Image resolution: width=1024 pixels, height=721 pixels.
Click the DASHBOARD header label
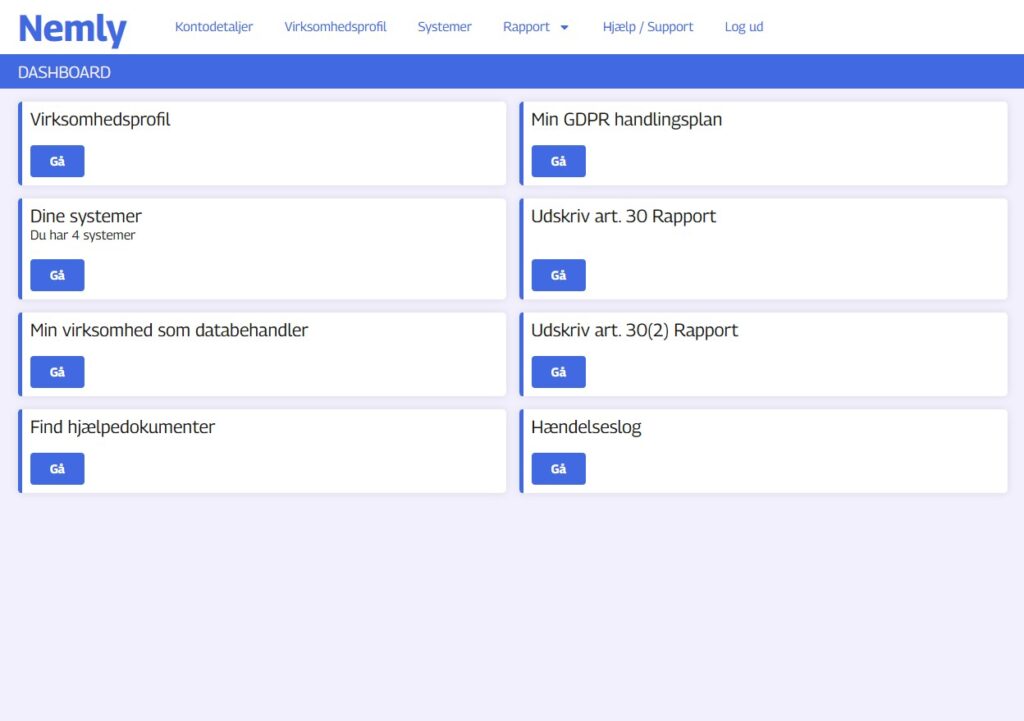point(64,73)
